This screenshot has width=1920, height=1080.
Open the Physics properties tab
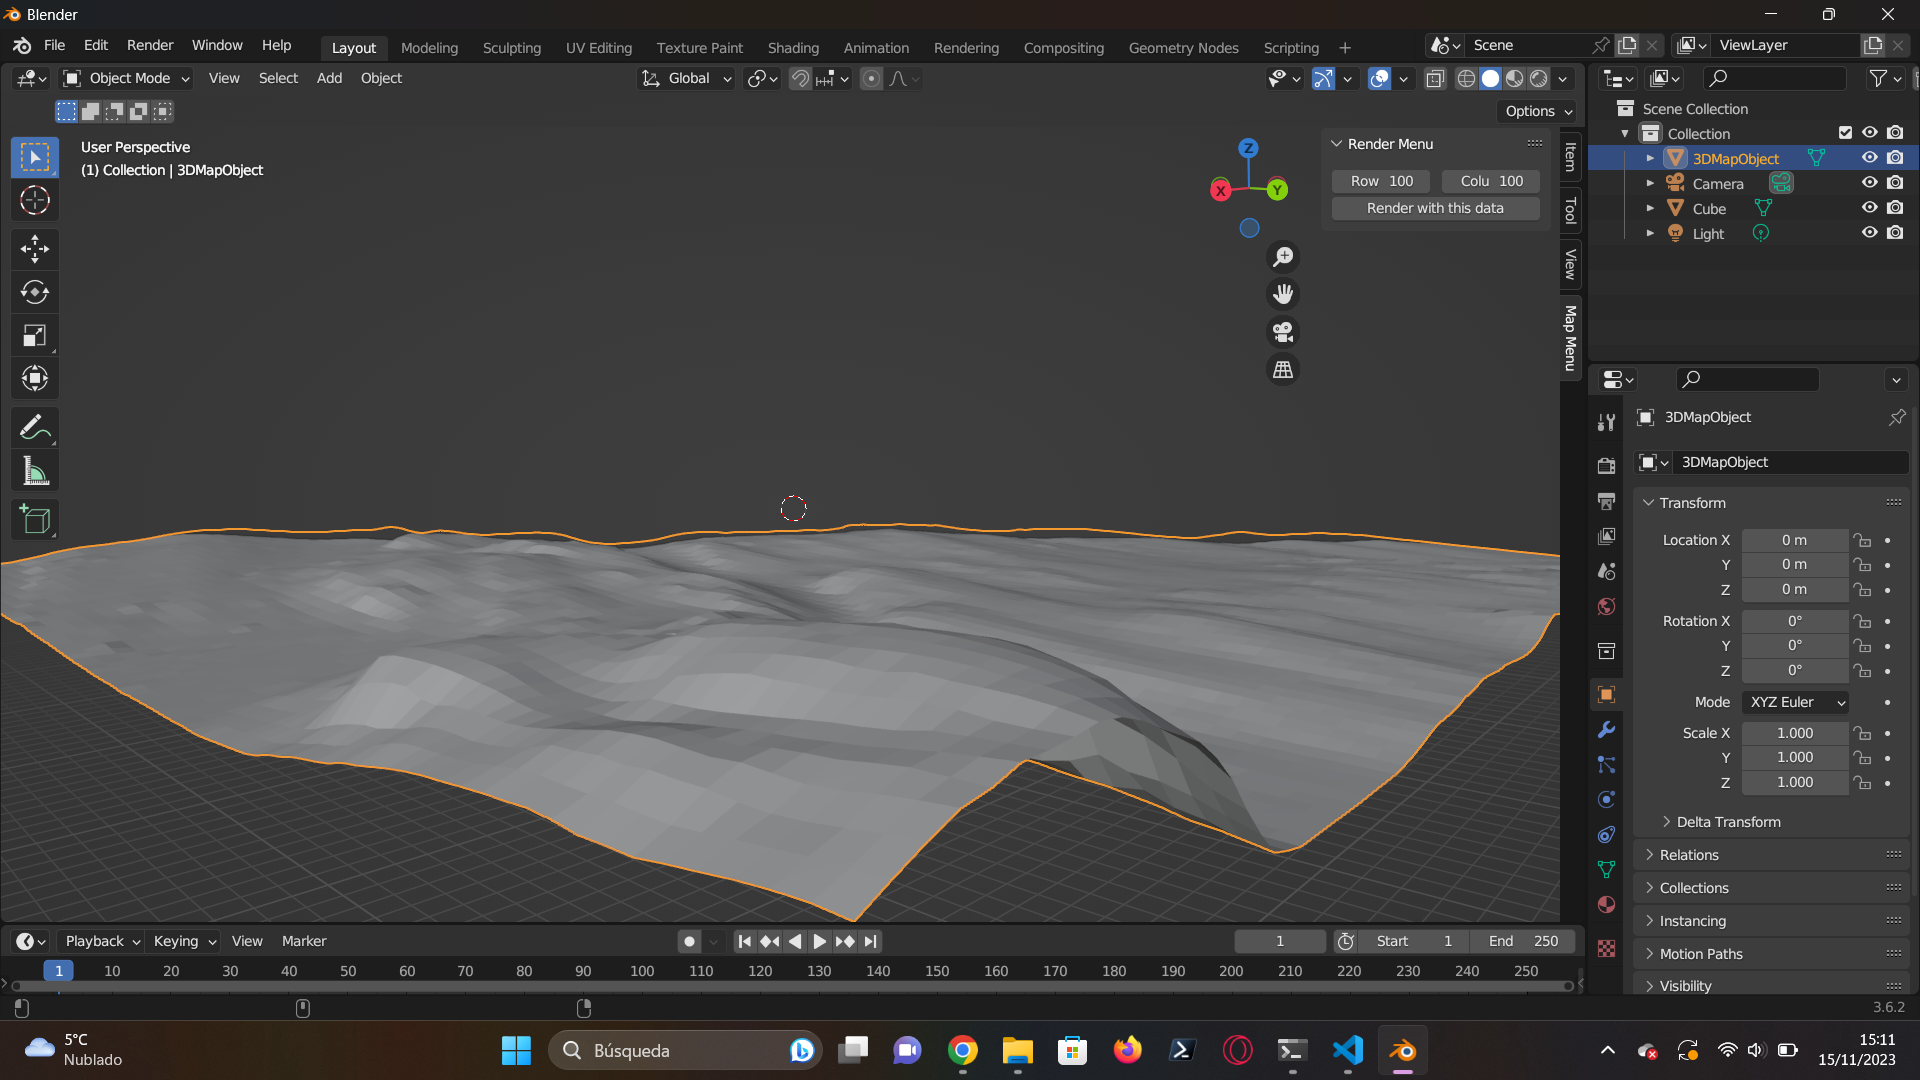1606,800
